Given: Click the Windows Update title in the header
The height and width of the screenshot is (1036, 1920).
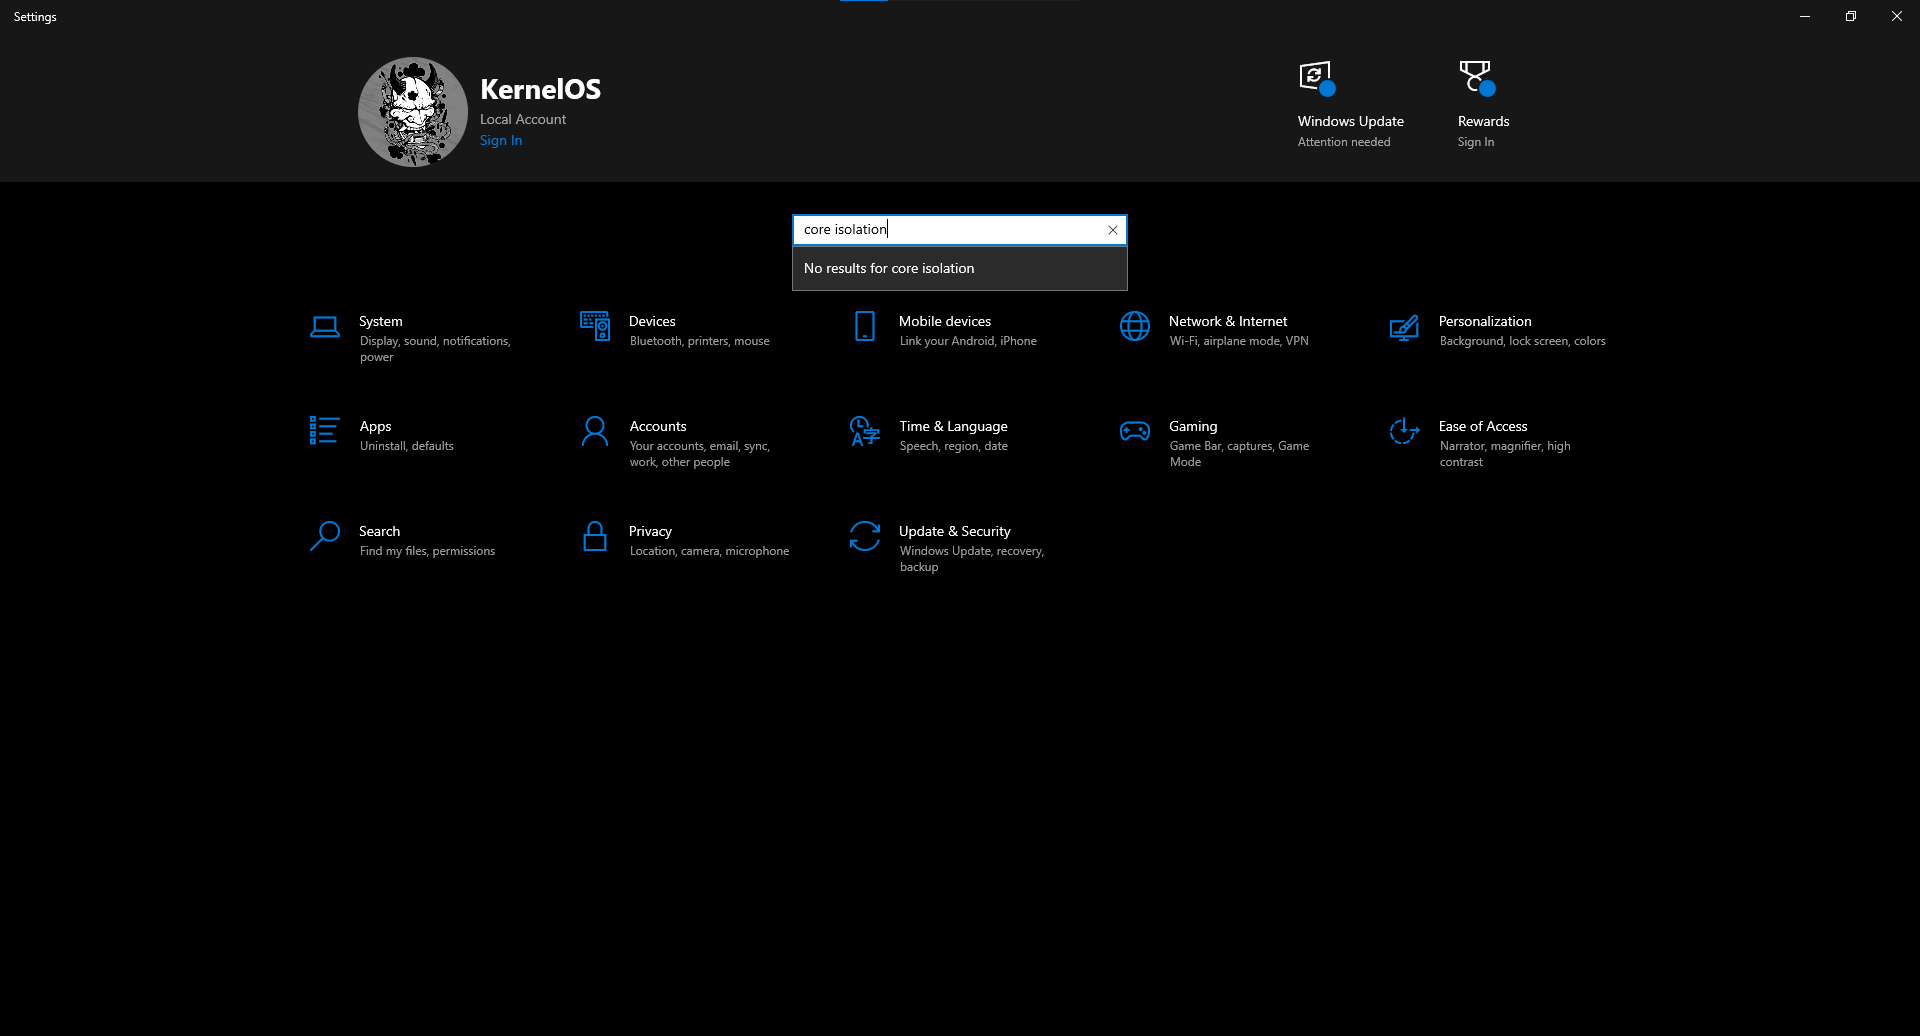Looking at the screenshot, I should tap(1351, 121).
